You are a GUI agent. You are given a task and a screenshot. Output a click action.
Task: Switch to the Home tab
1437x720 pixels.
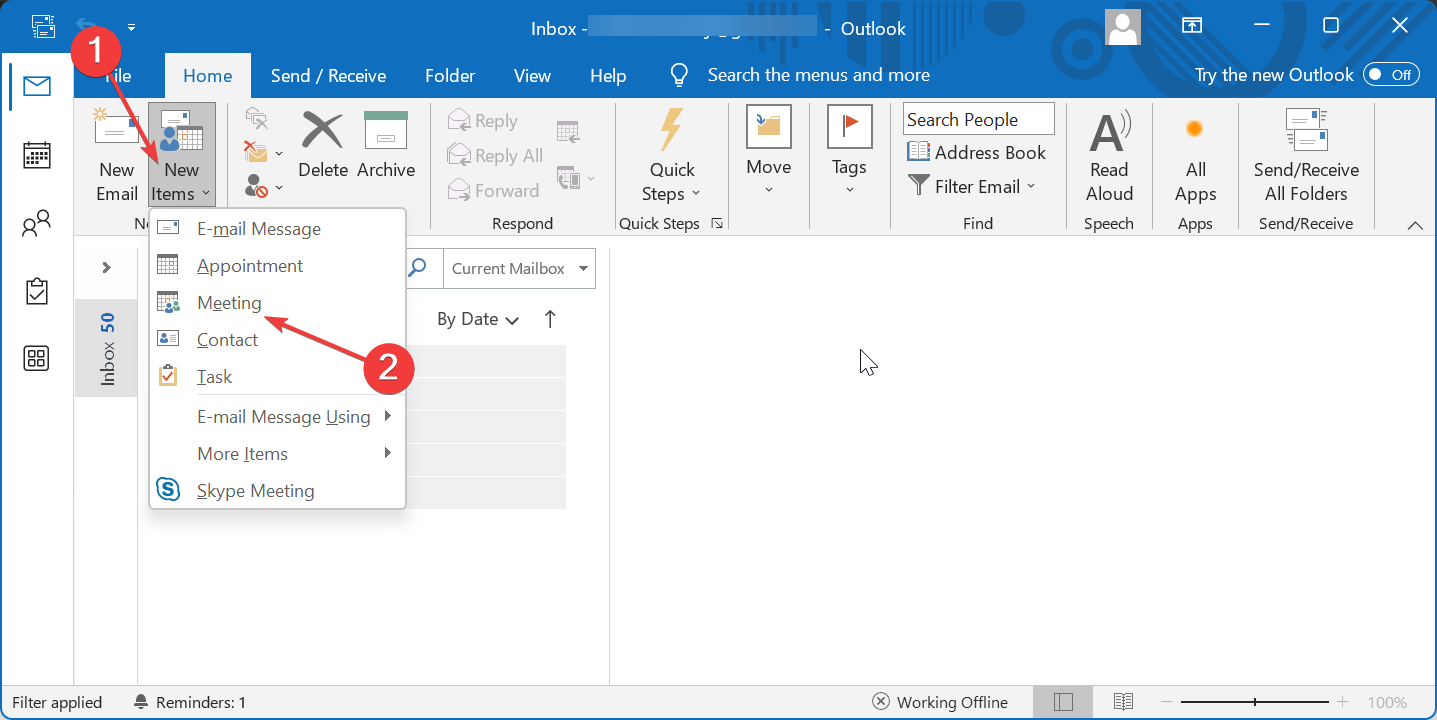[x=207, y=76]
